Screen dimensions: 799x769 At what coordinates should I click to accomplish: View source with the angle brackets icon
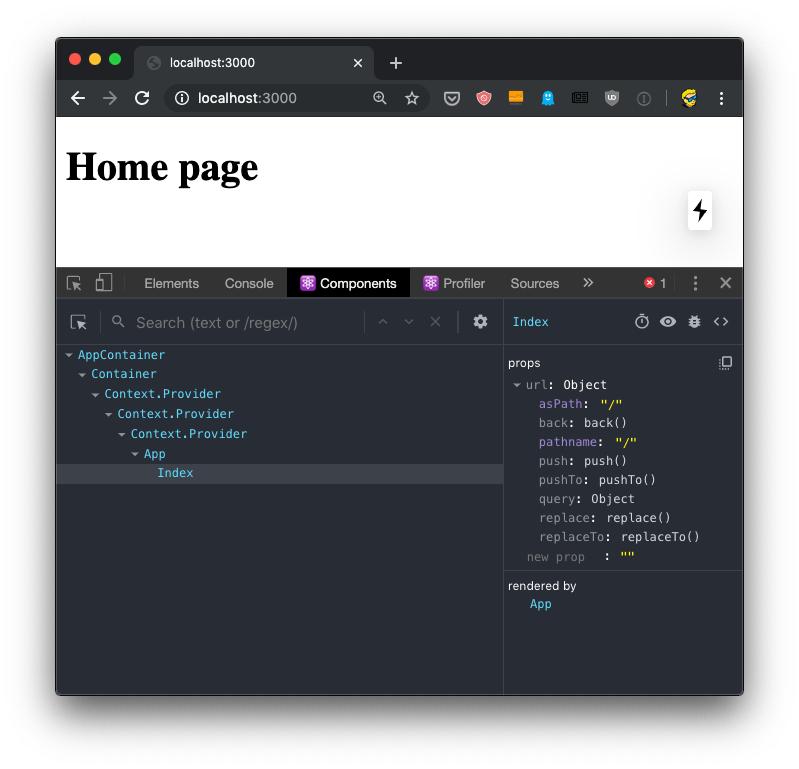click(721, 322)
